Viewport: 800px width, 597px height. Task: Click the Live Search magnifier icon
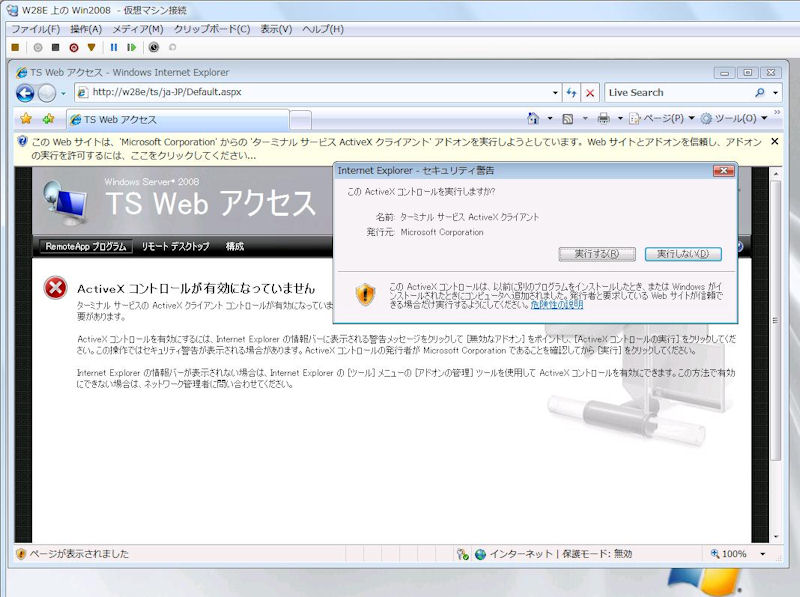point(760,93)
